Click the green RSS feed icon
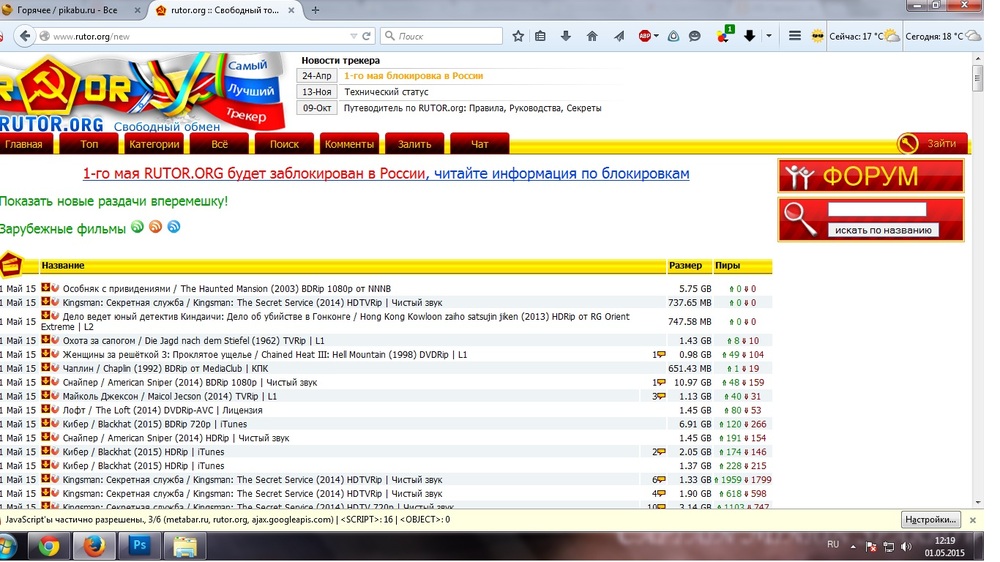The image size is (1000, 562). 137,227
